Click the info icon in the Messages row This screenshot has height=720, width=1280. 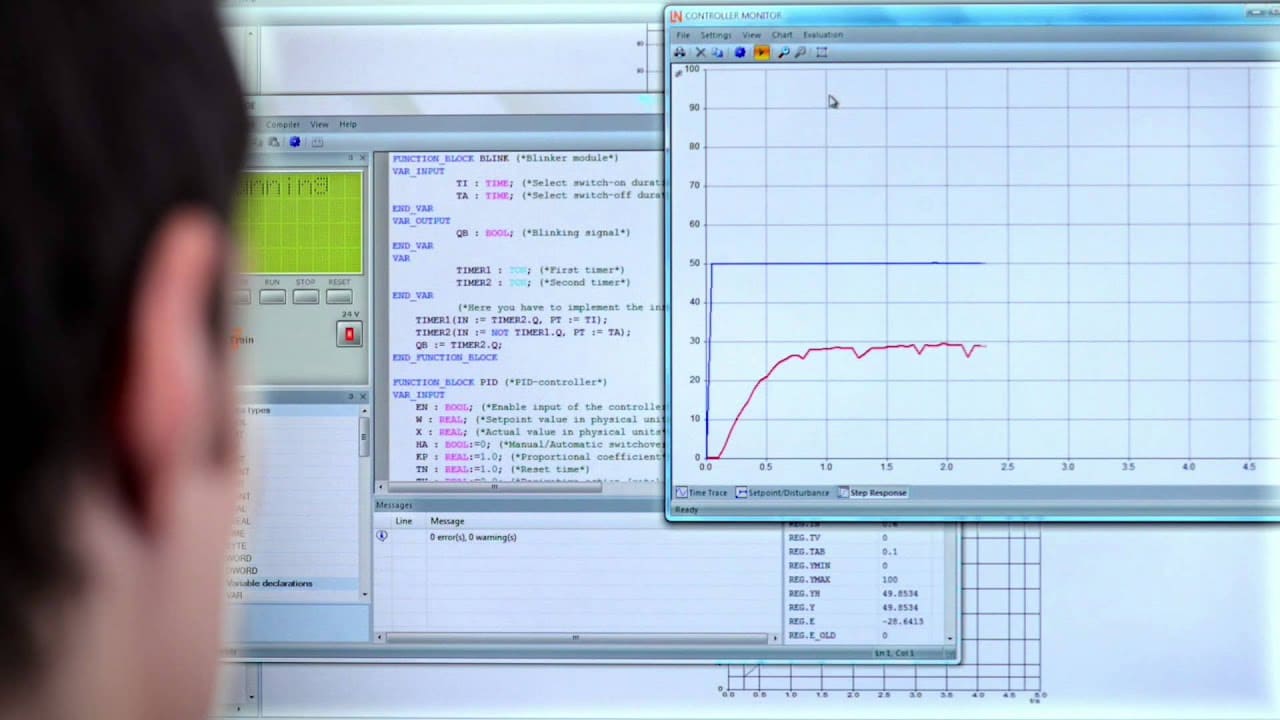[381, 537]
